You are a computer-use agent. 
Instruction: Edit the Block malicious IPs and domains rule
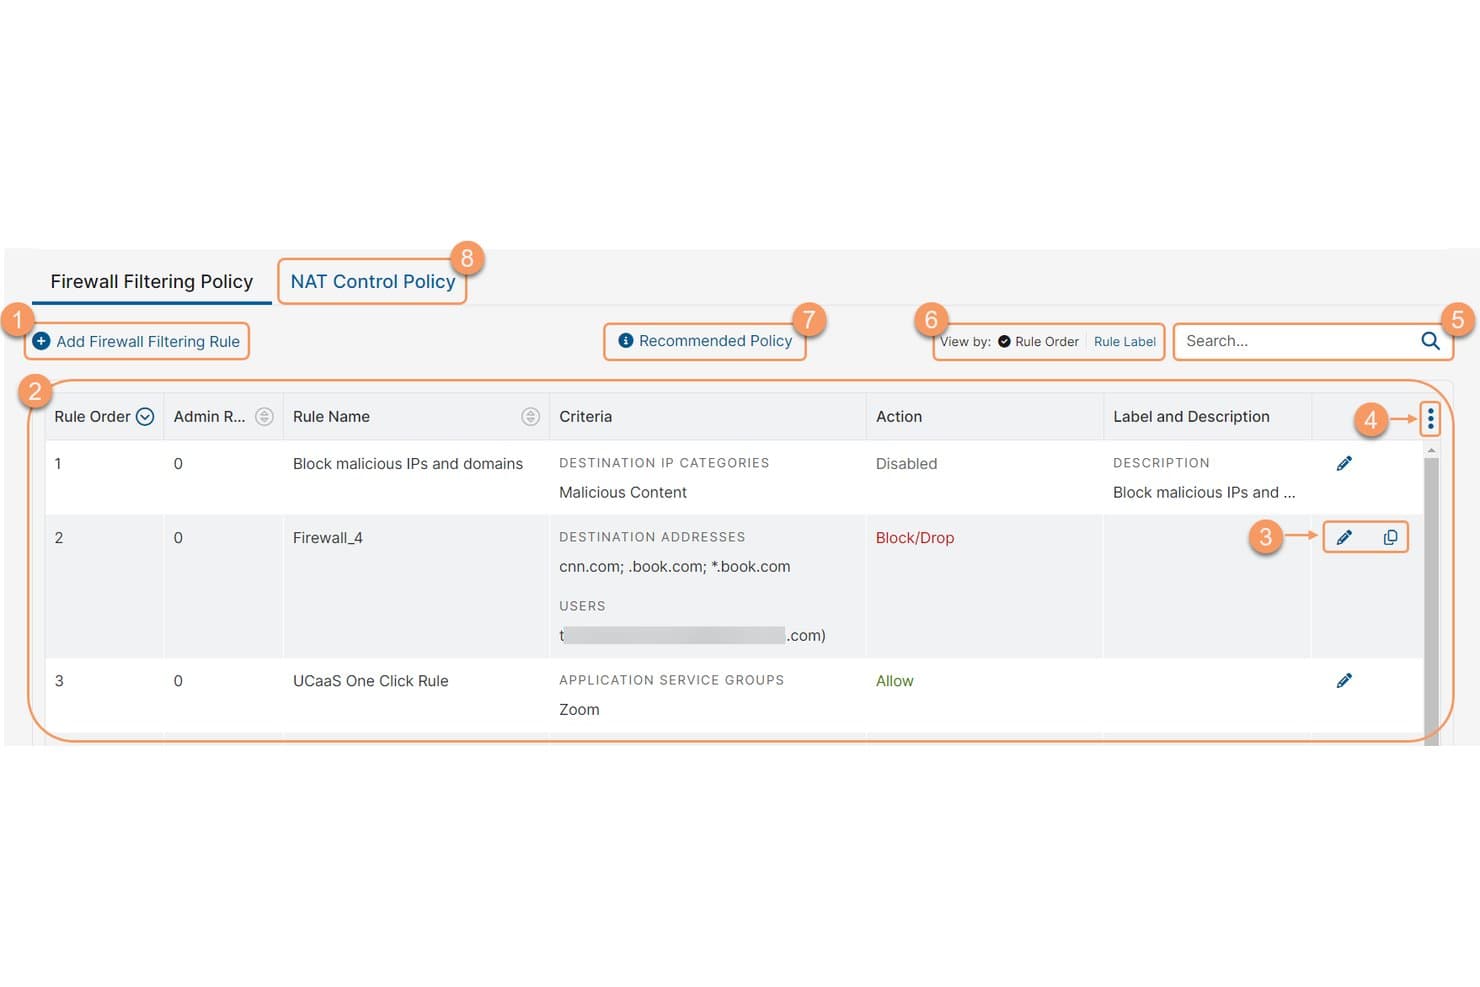tap(1344, 463)
